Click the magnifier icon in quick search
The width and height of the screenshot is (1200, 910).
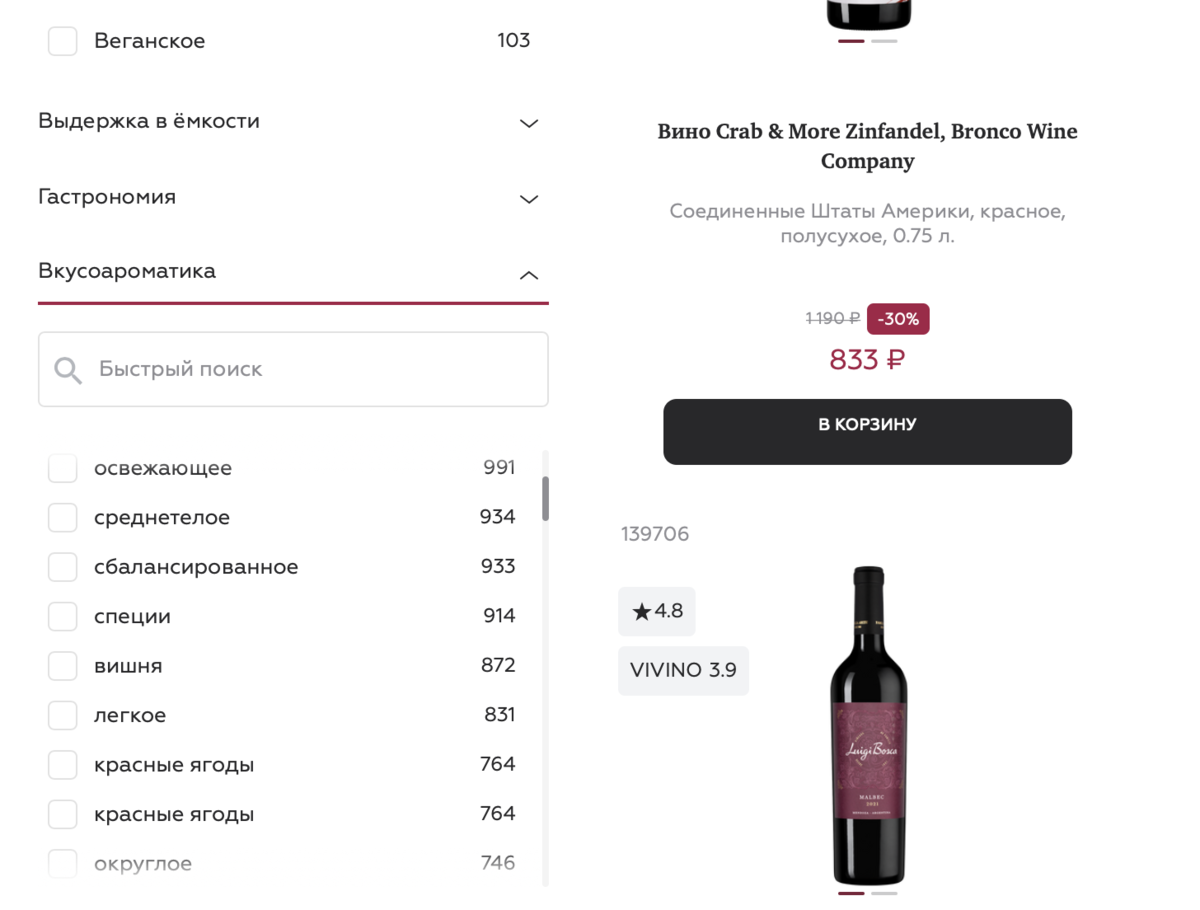pyautogui.click(x=68, y=371)
